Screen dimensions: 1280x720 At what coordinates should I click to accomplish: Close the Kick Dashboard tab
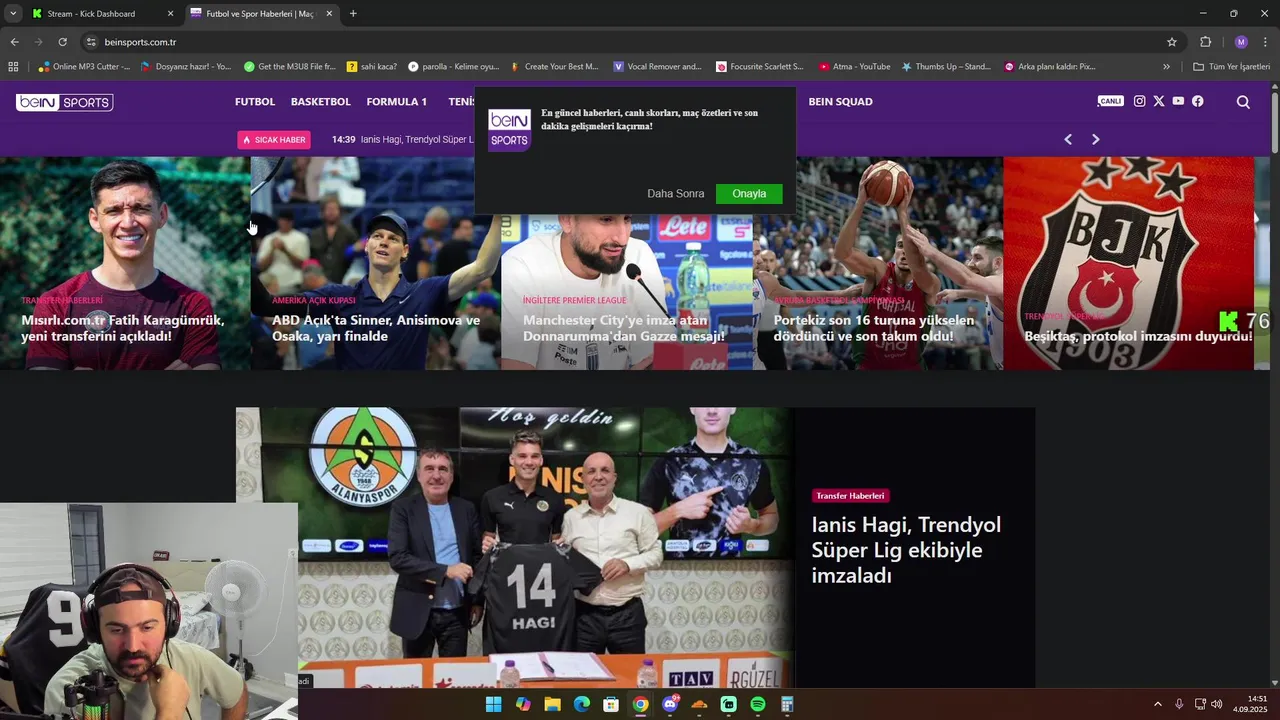pyautogui.click(x=170, y=14)
